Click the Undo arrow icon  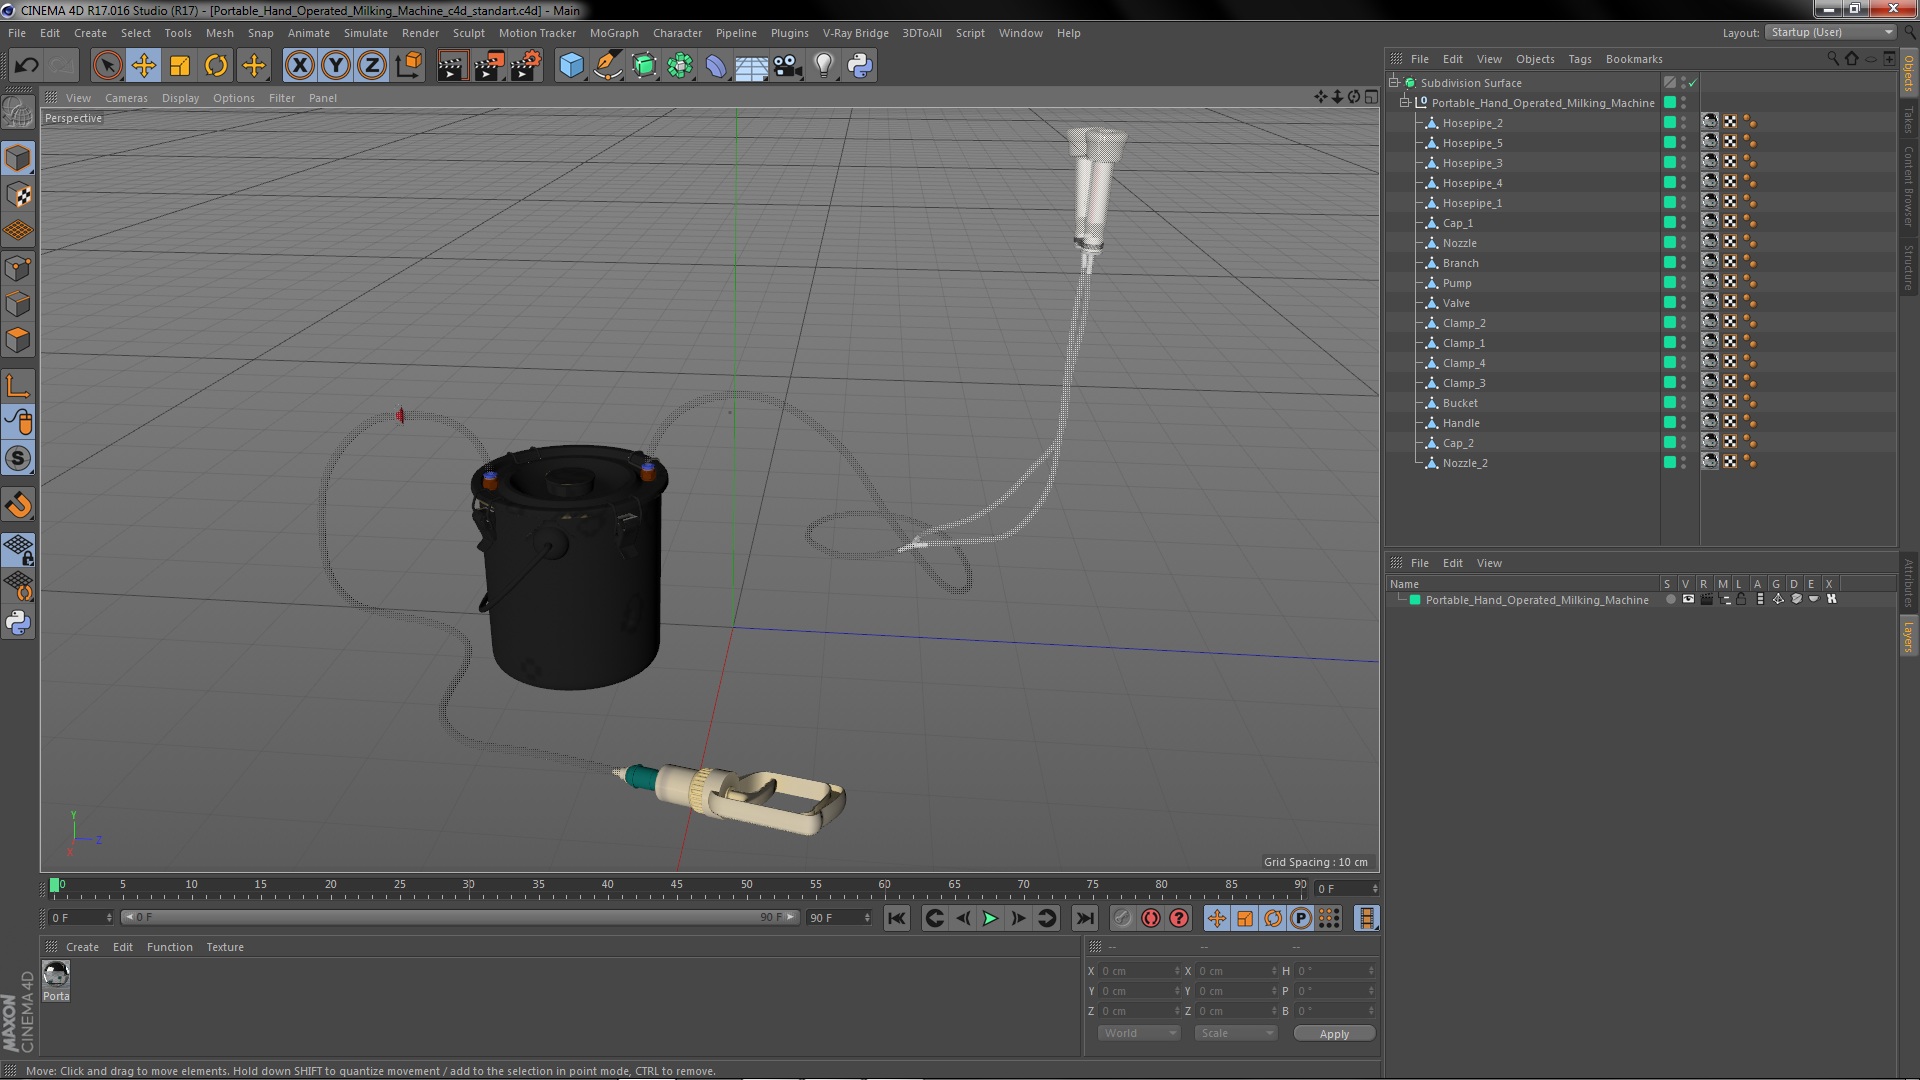coord(26,66)
